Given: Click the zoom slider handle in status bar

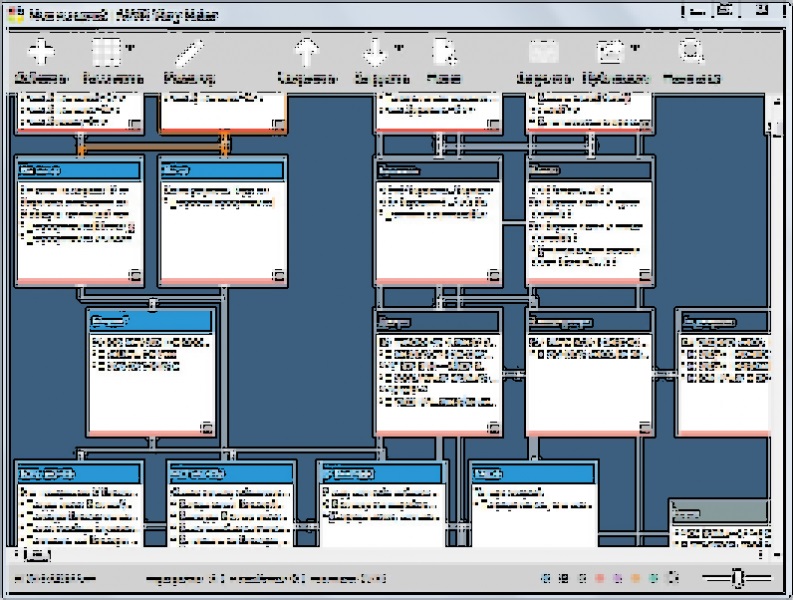Looking at the screenshot, I should (x=737, y=578).
